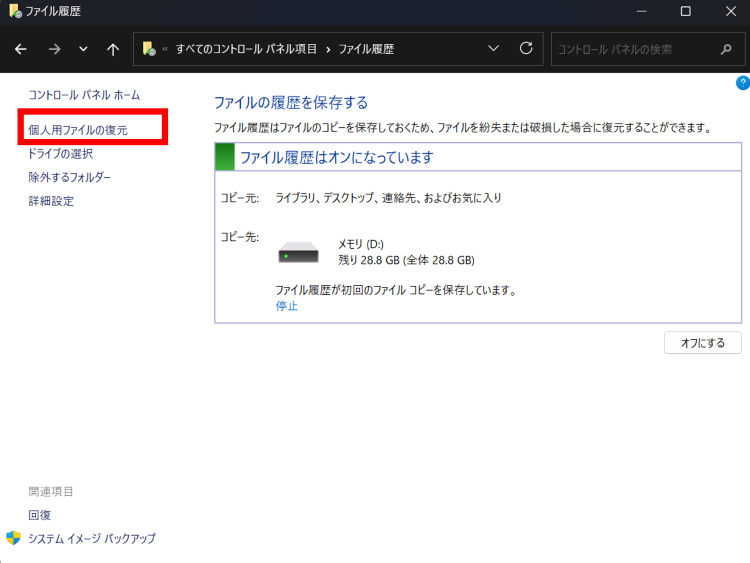
Task: Click the search magnifier icon
Action: click(727, 48)
